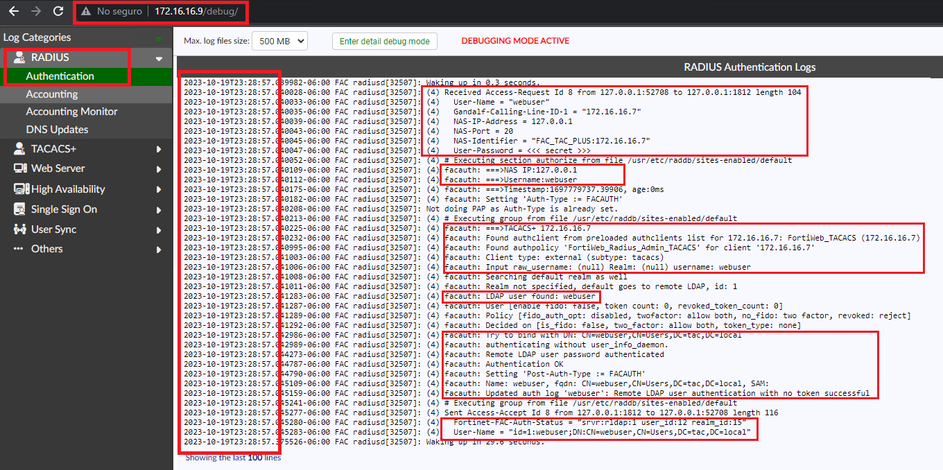943x470 pixels.
Task: Click the browser back arrow
Action: tap(14, 11)
